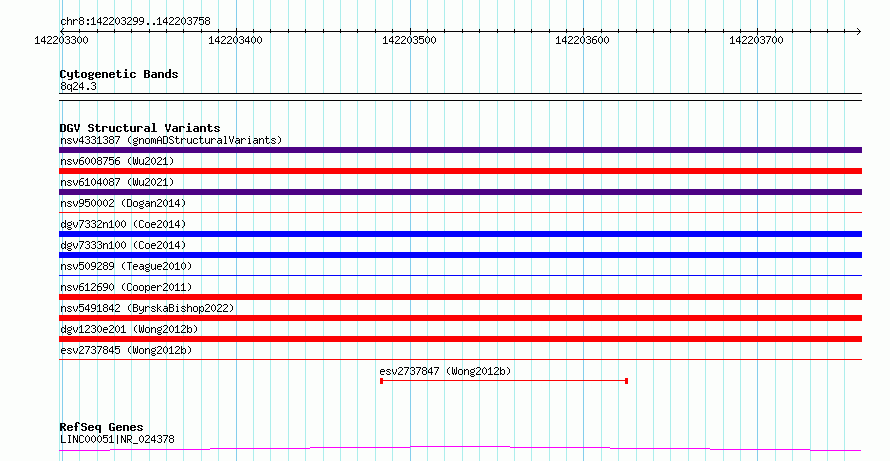Screen dimensions: 890x461
Task: Click the thin red line under nsv950002
Action: pos(460,213)
